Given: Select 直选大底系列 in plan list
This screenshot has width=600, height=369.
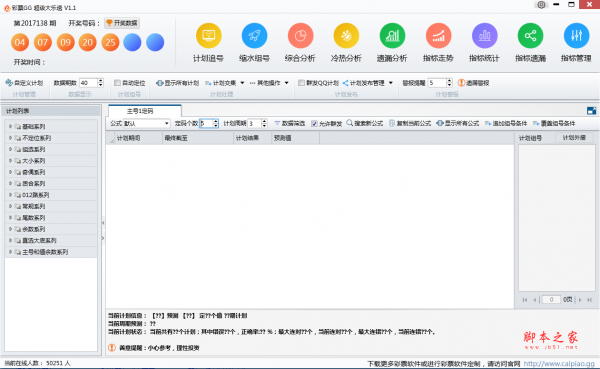Looking at the screenshot, I should point(51,241).
